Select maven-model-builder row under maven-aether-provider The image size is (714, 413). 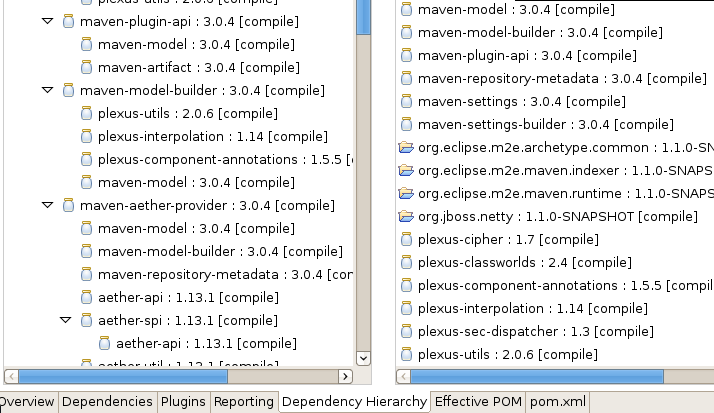(220, 251)
